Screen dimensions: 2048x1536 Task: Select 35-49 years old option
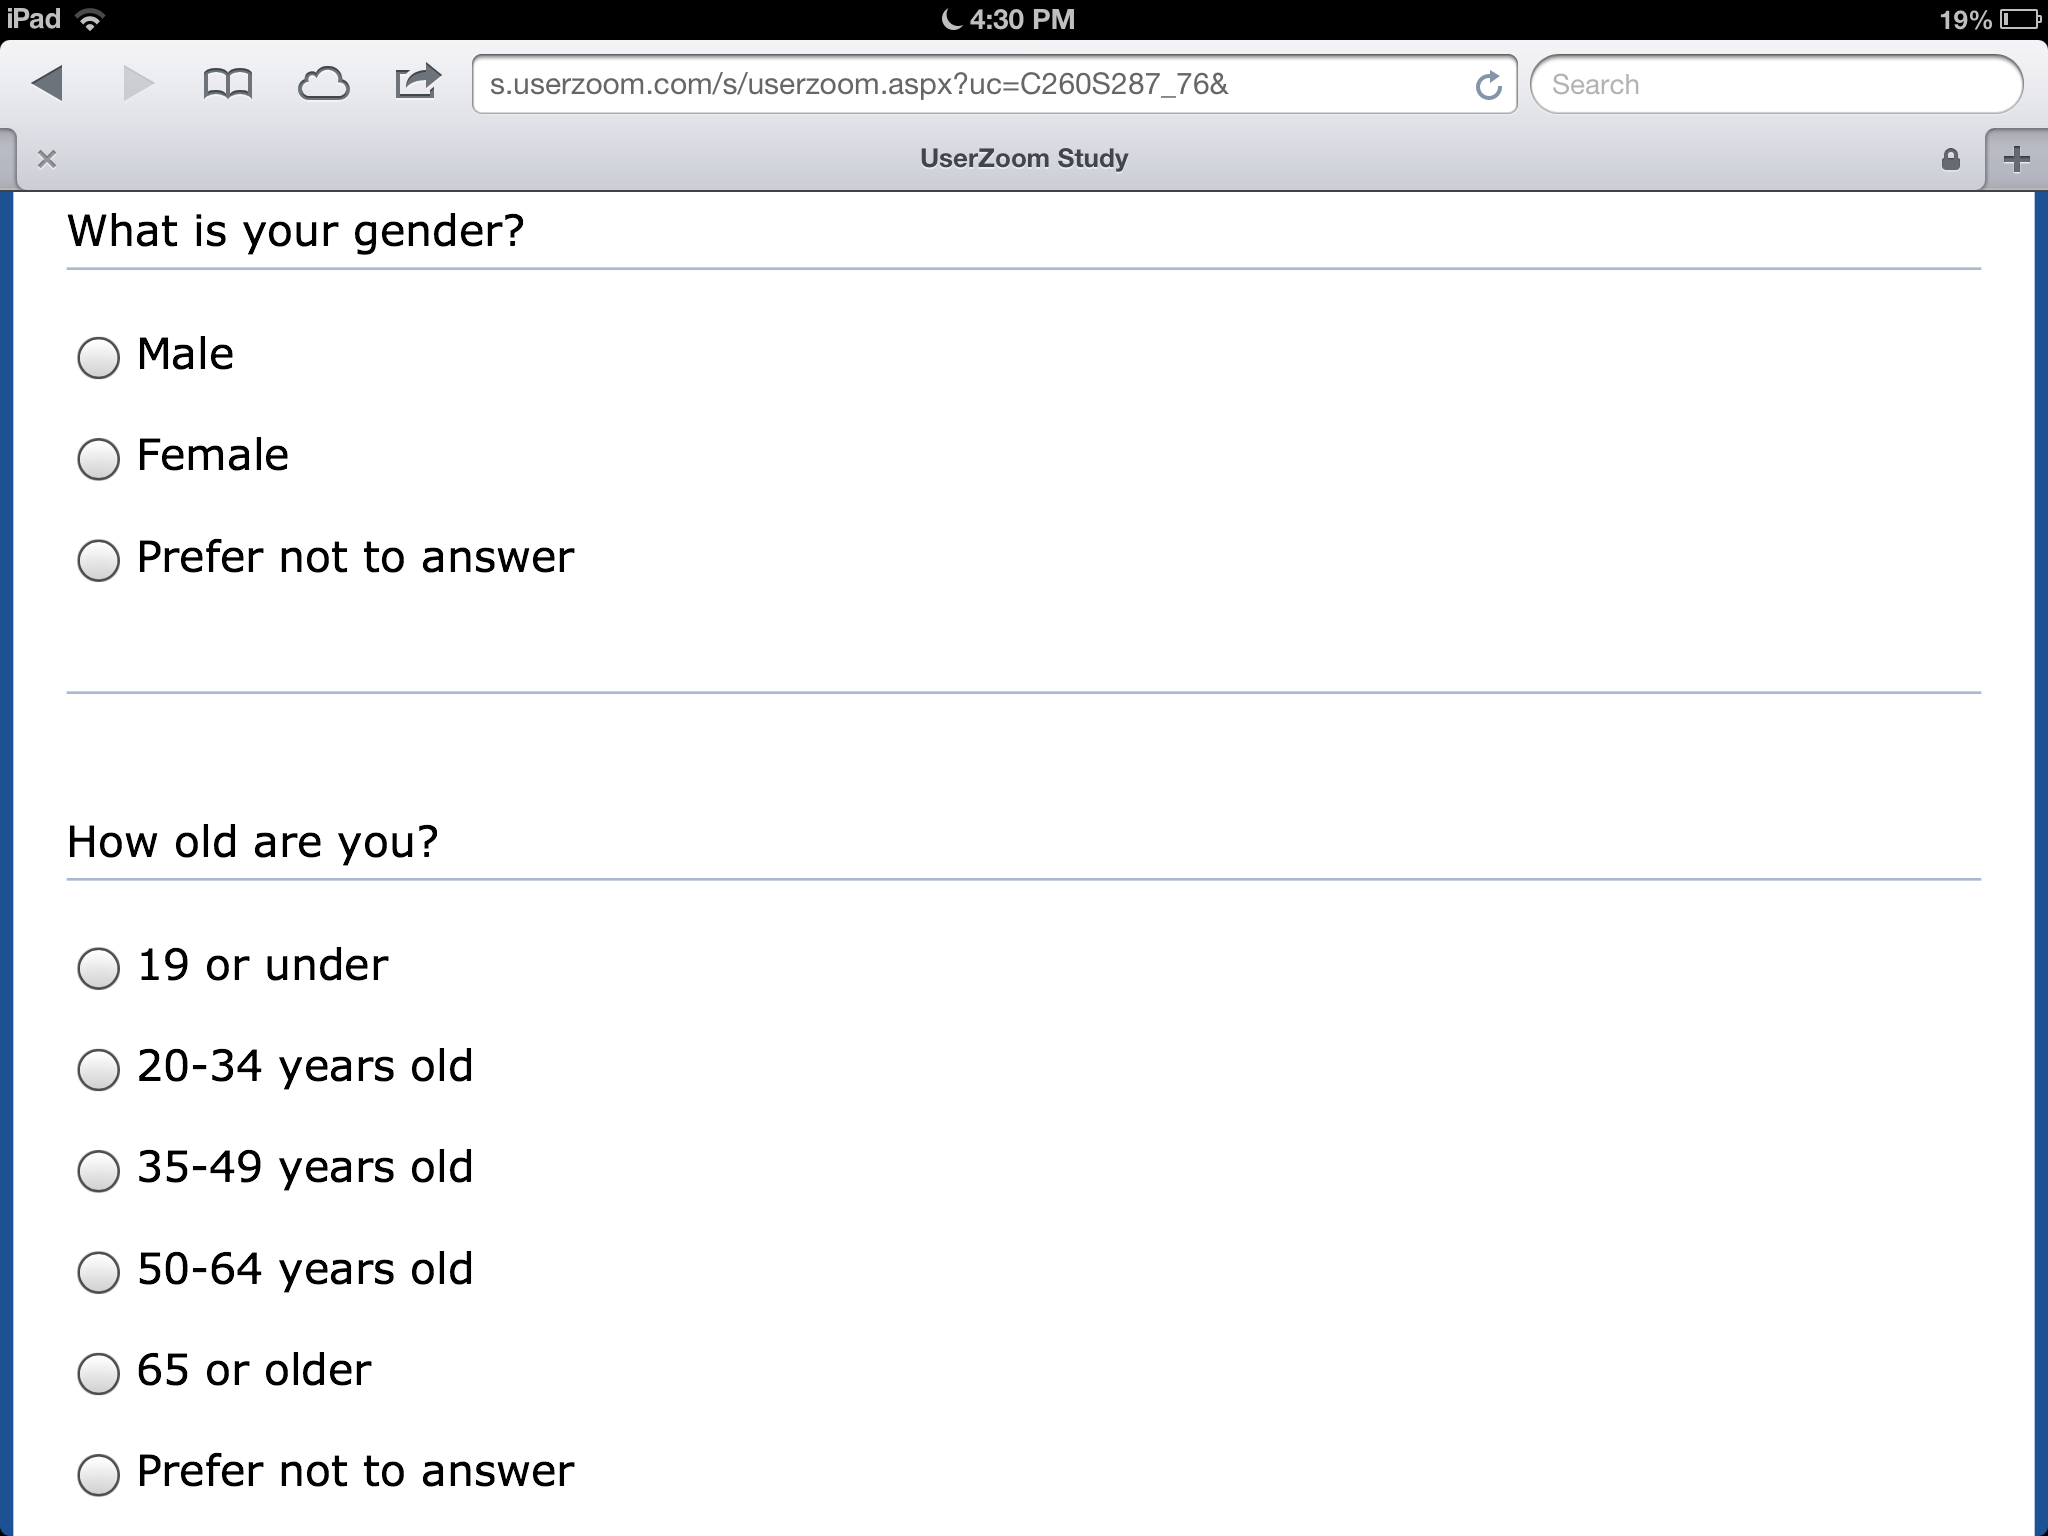[98, 1171]
